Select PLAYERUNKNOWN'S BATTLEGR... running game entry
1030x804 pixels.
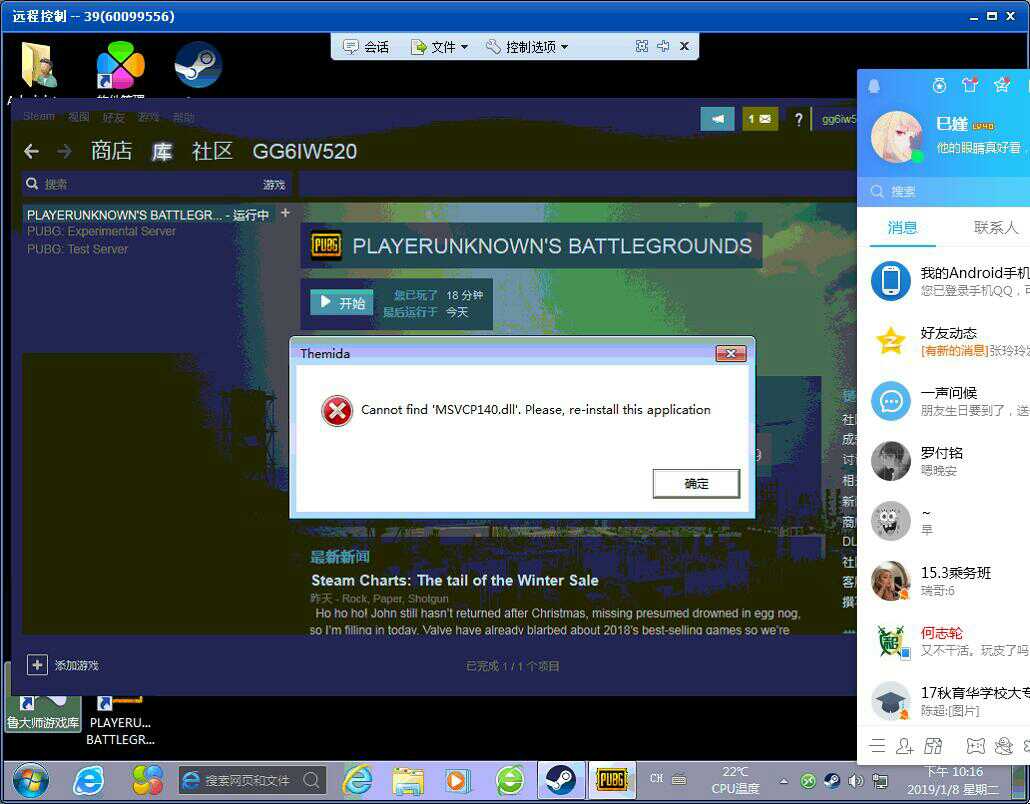point(148,215)
